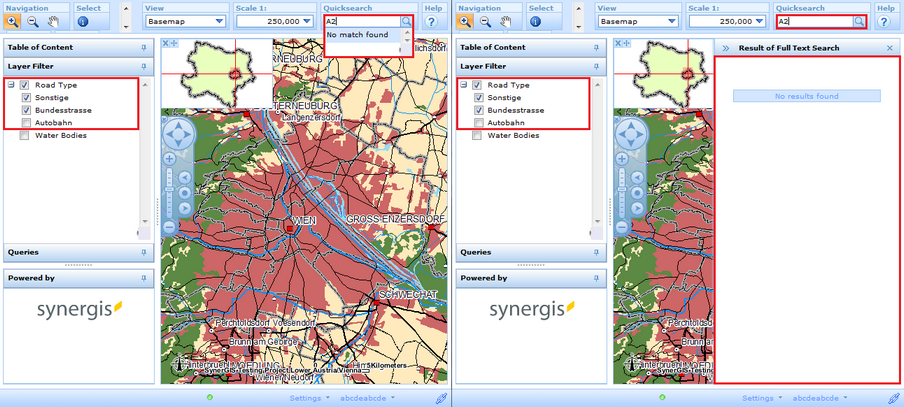Click pan compass control on left map
This screenshot has width=904, height=407.
click(179, 134)
